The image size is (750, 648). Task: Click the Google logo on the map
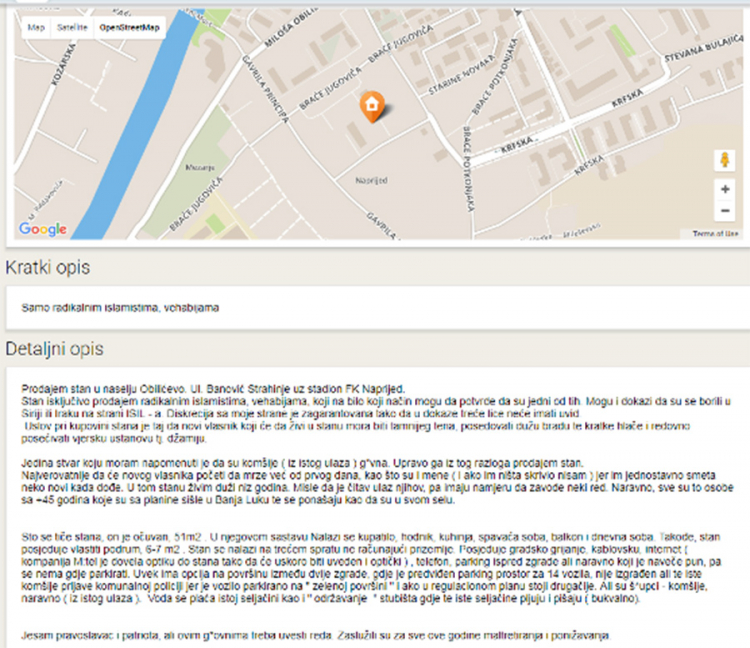click(x=42, y=229)
